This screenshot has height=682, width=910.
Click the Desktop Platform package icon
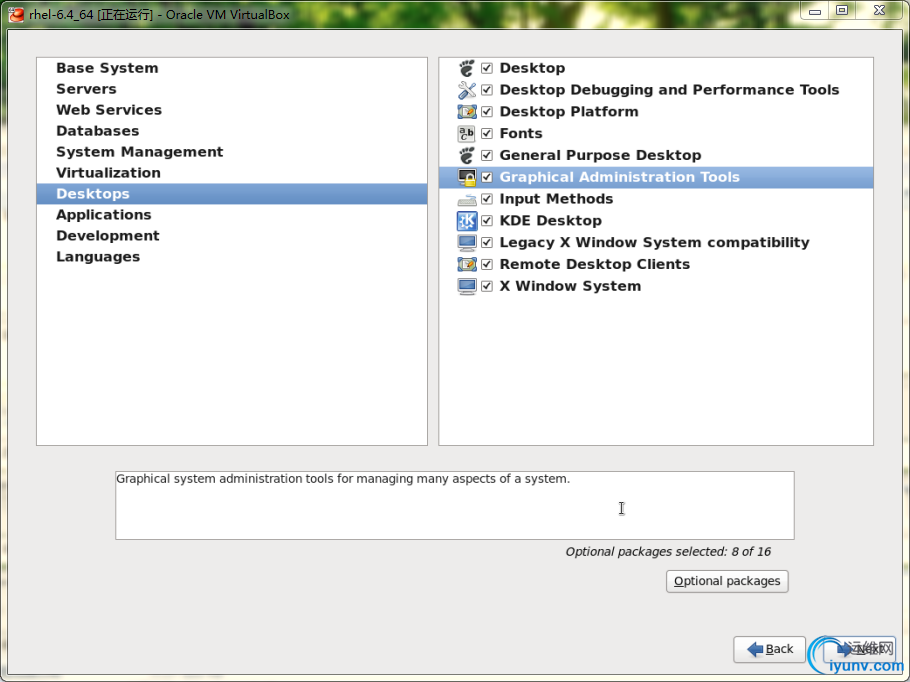467,111
